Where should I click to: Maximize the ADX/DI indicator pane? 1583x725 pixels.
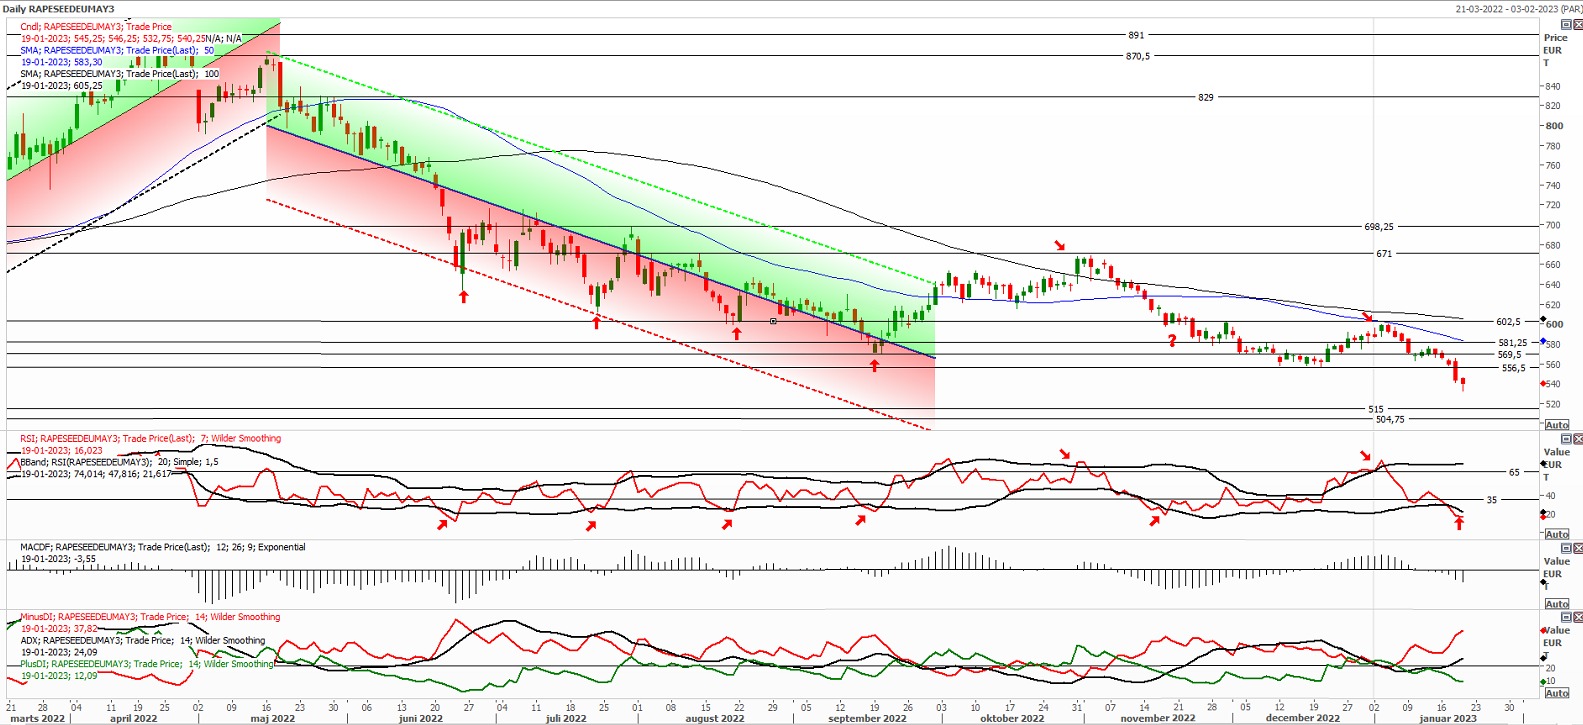pos(1565,617)
